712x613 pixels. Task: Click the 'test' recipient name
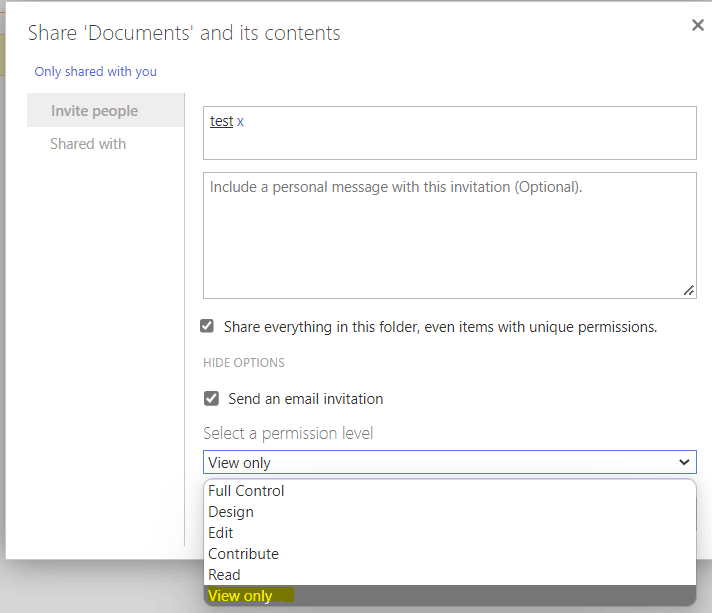point(221,121)
